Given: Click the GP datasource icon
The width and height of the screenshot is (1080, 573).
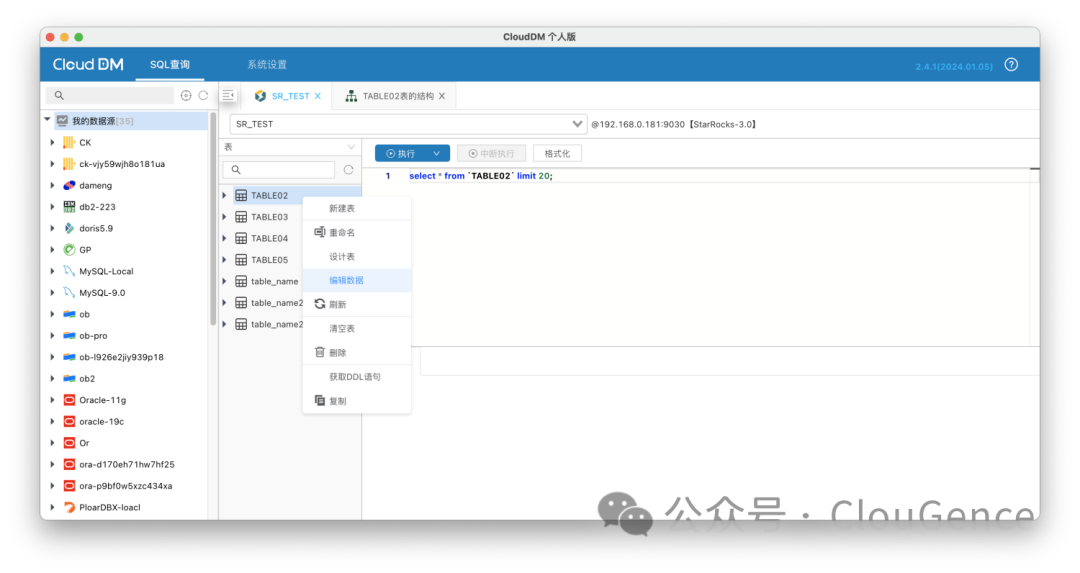Looking at the screenshot, I should click(69, 249).
